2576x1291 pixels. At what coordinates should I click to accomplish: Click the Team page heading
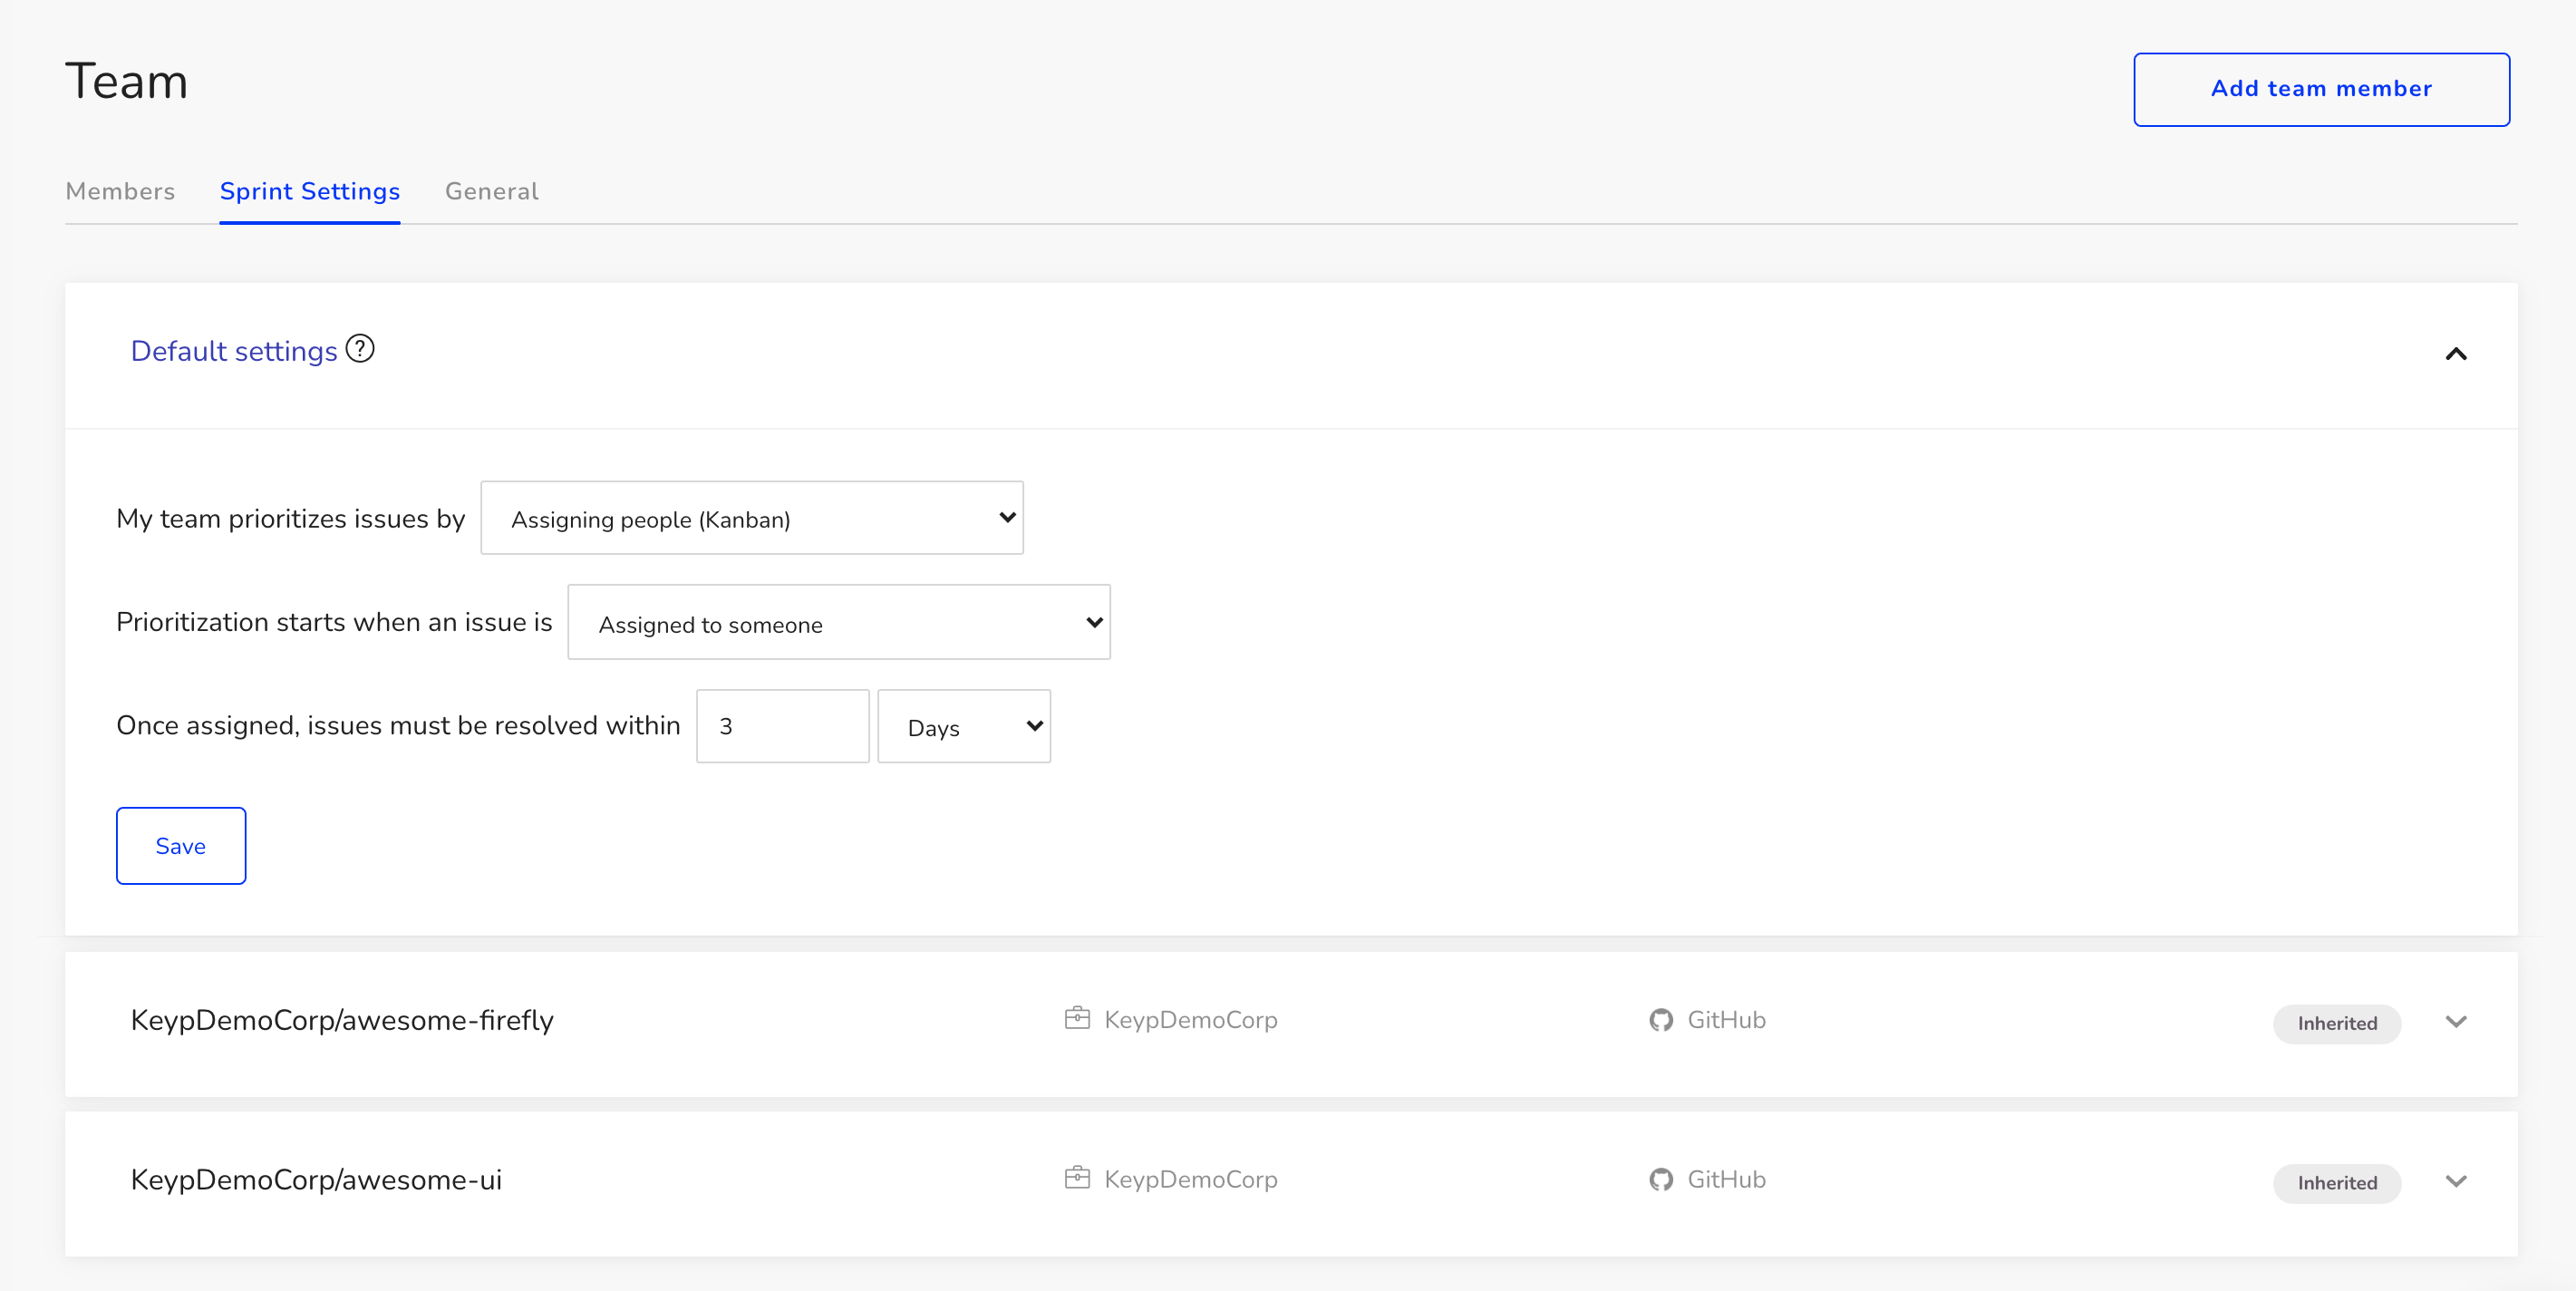click(x=127, y=81)
